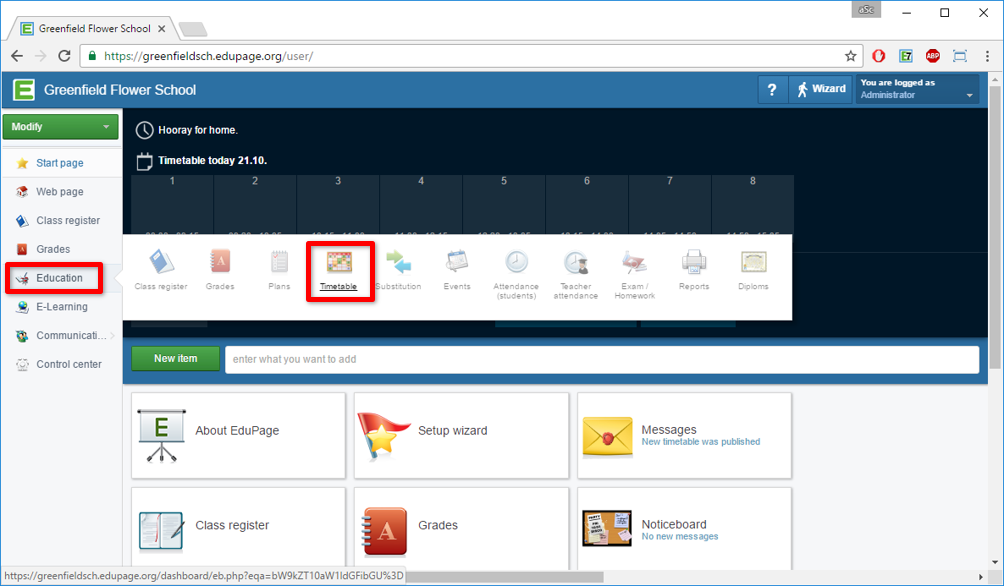Click the screen capture extension icon
This screenshot has height=586, width=1004.
pos(959,56)
